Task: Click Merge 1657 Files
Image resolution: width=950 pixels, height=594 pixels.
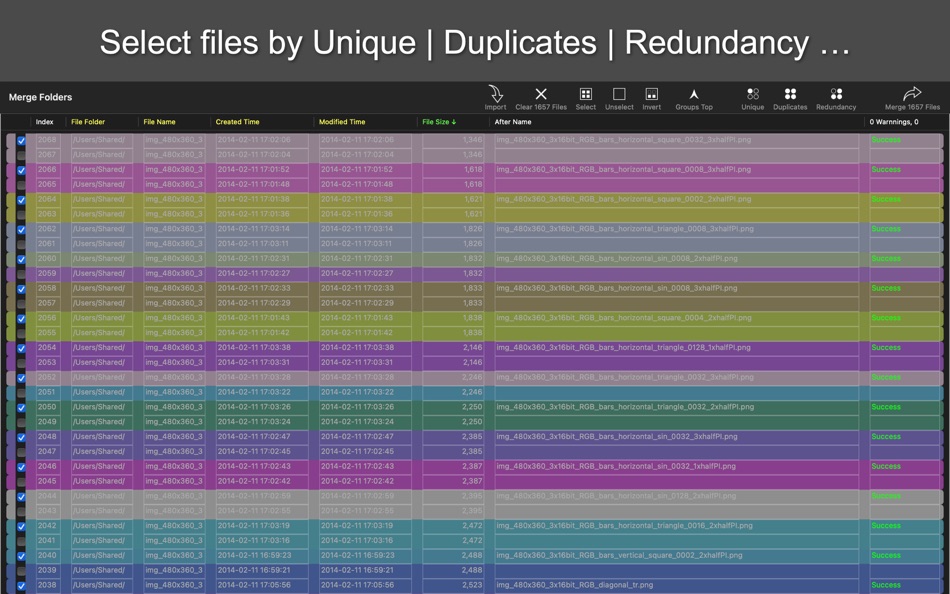Action: pos(912,97)
